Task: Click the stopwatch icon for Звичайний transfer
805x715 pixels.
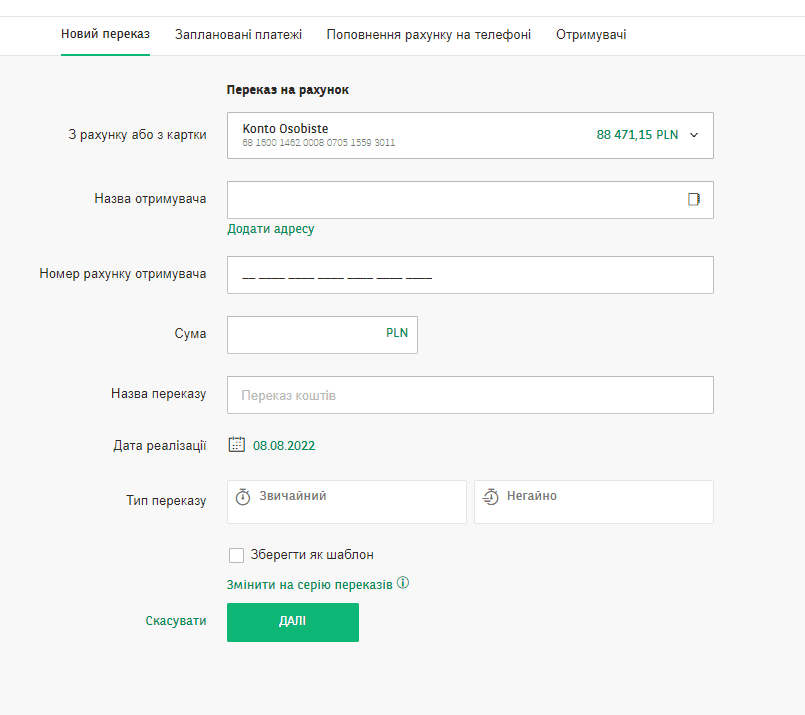Action: (x=243, y=497)
